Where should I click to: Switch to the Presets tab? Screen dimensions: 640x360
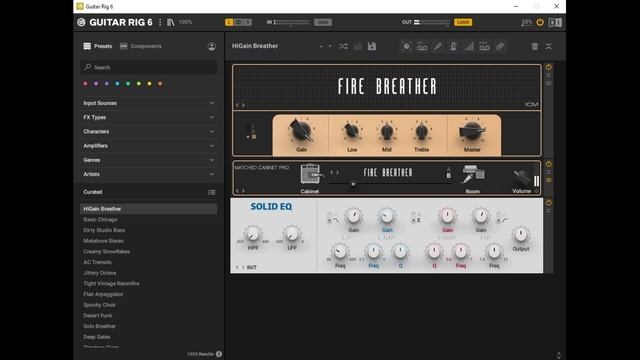pos(98,46)
